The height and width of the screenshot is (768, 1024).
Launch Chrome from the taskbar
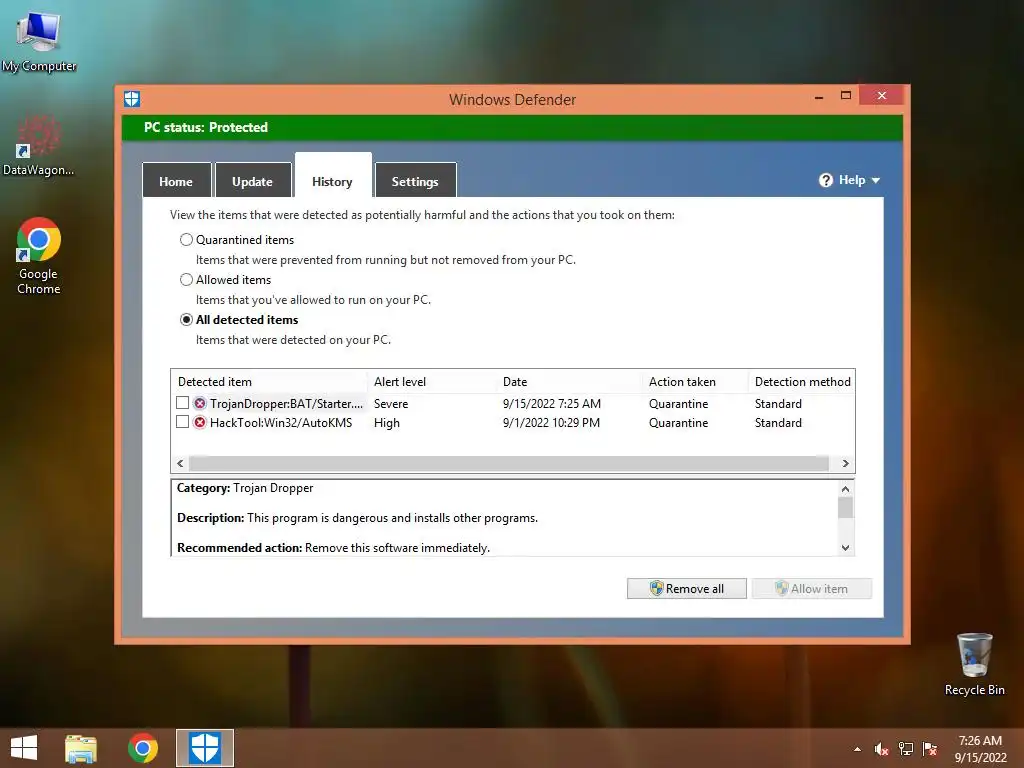point(143,748)
